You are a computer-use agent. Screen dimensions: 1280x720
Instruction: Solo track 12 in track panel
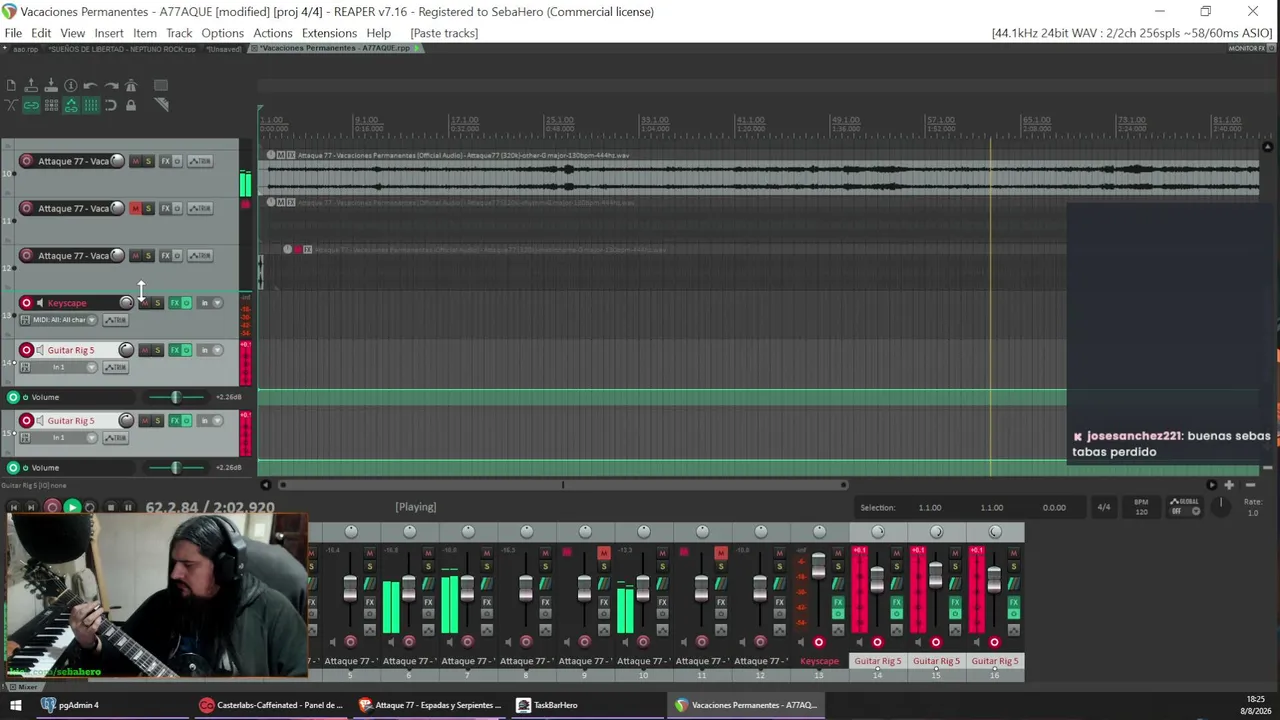pyautogui.click(x=149, y=255)
